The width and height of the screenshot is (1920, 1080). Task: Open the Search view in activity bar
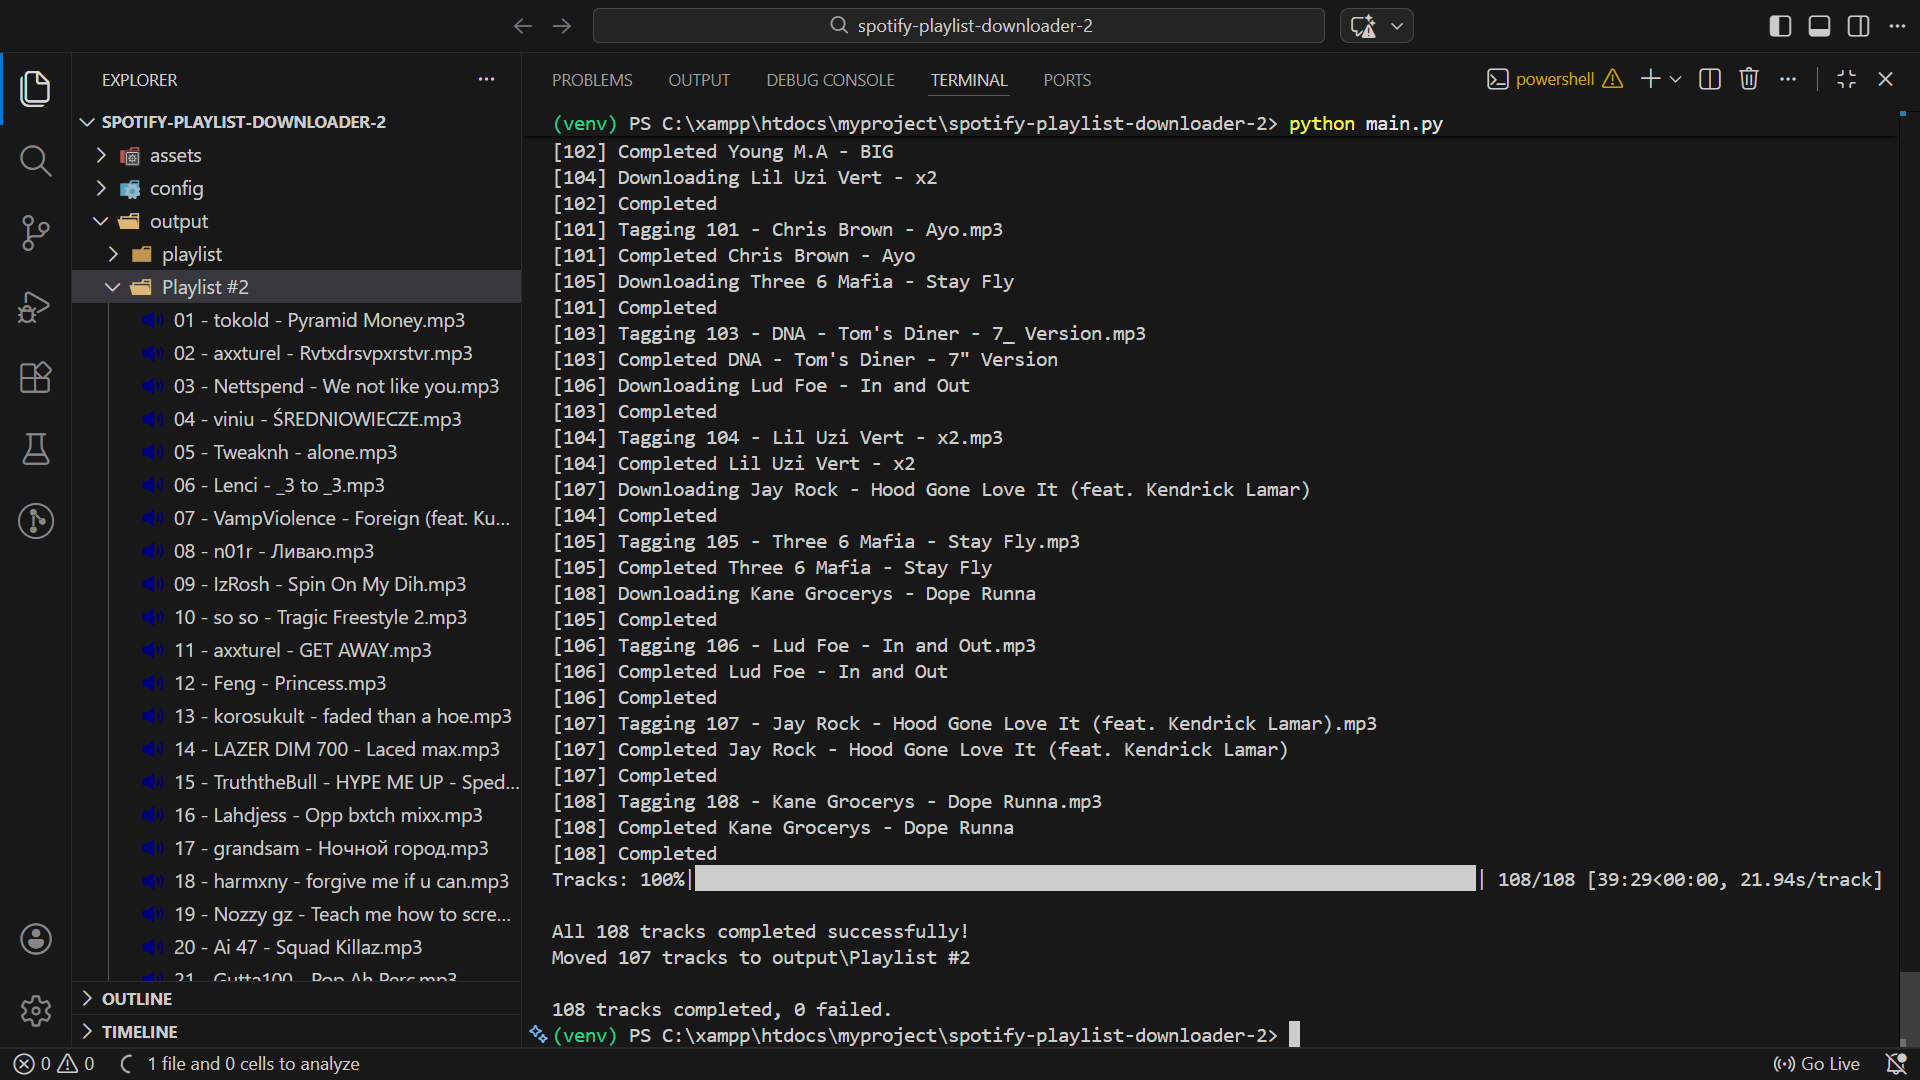click(36, 161)
